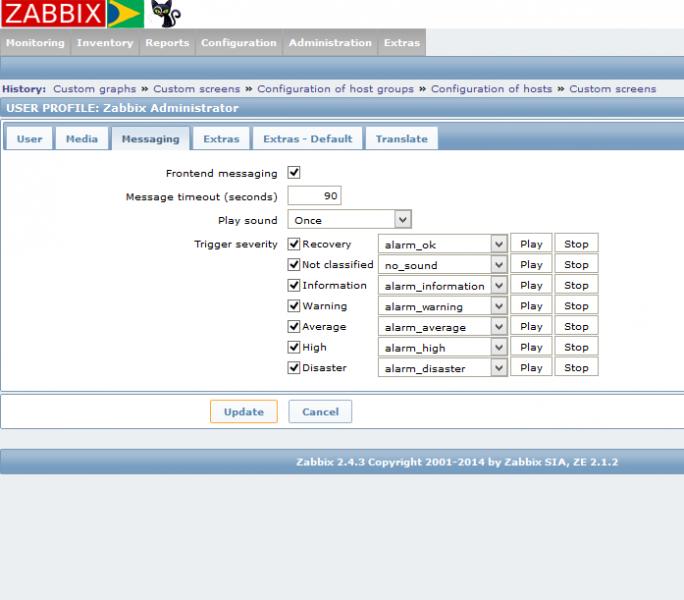Open the alarm_information sound dropdown

[442, 285]
